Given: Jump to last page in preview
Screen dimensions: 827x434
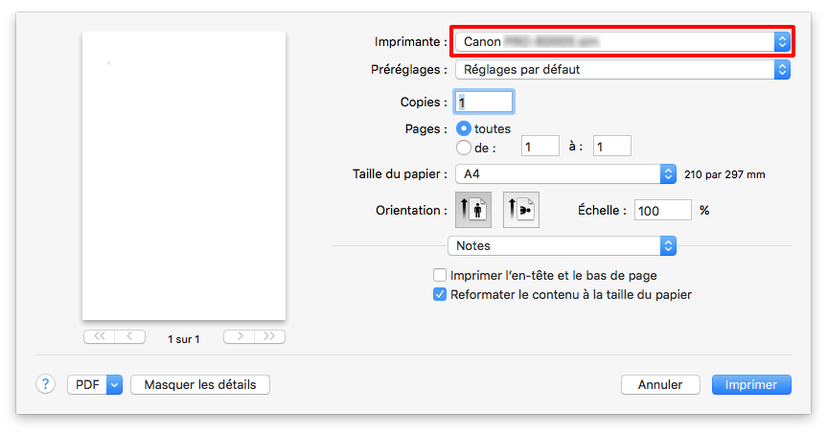Looking at the screenshot, I should click(x=270, y=337).
